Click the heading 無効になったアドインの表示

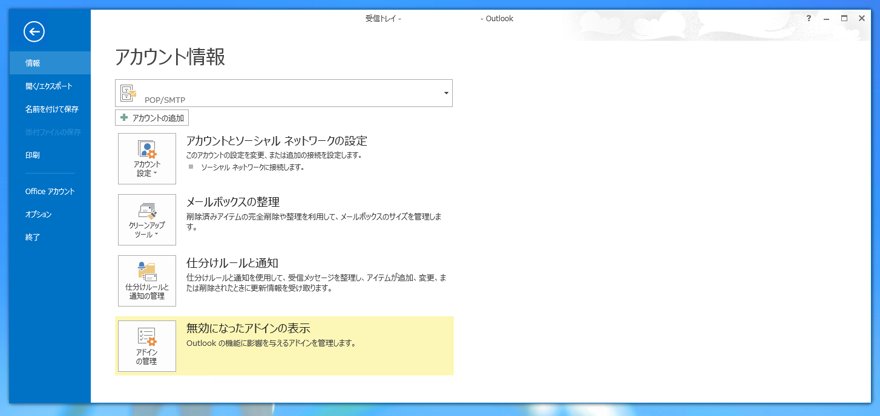pyautogui.click(x=248, y=328)
